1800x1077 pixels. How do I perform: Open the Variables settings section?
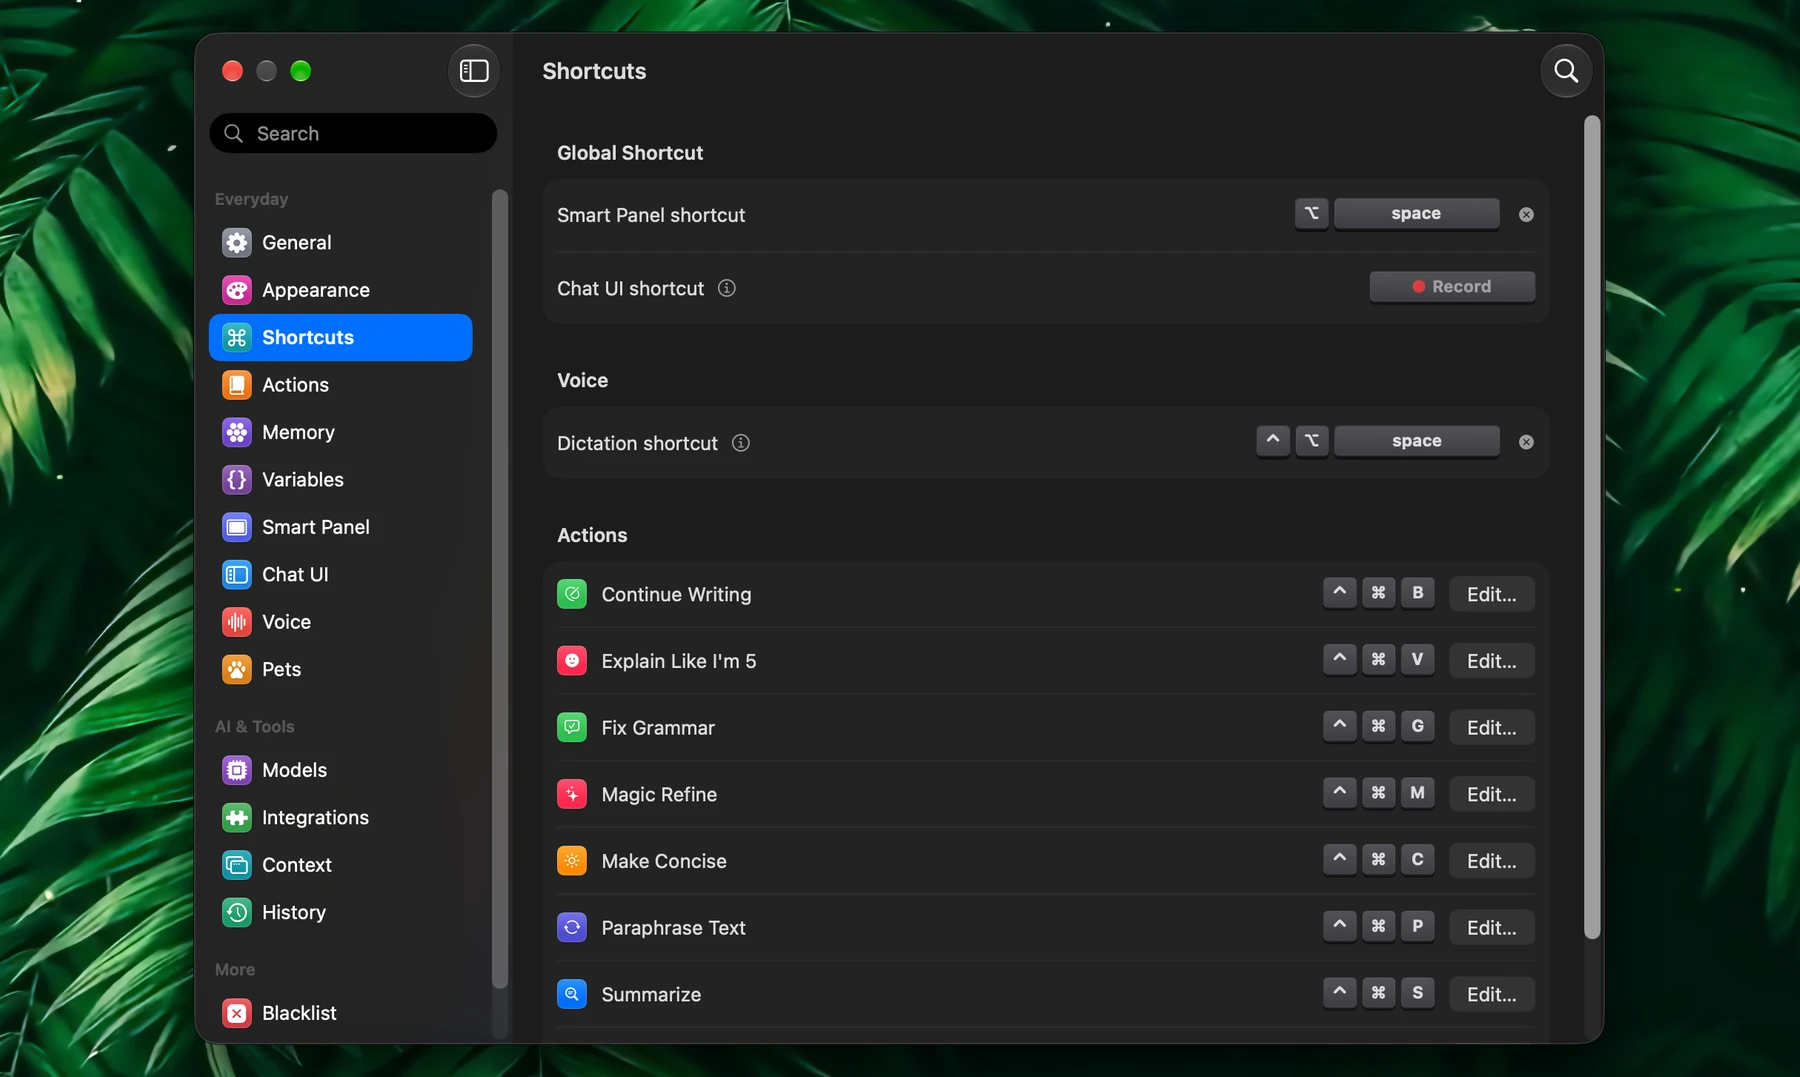pyautogui.click(x=341, y=480)
